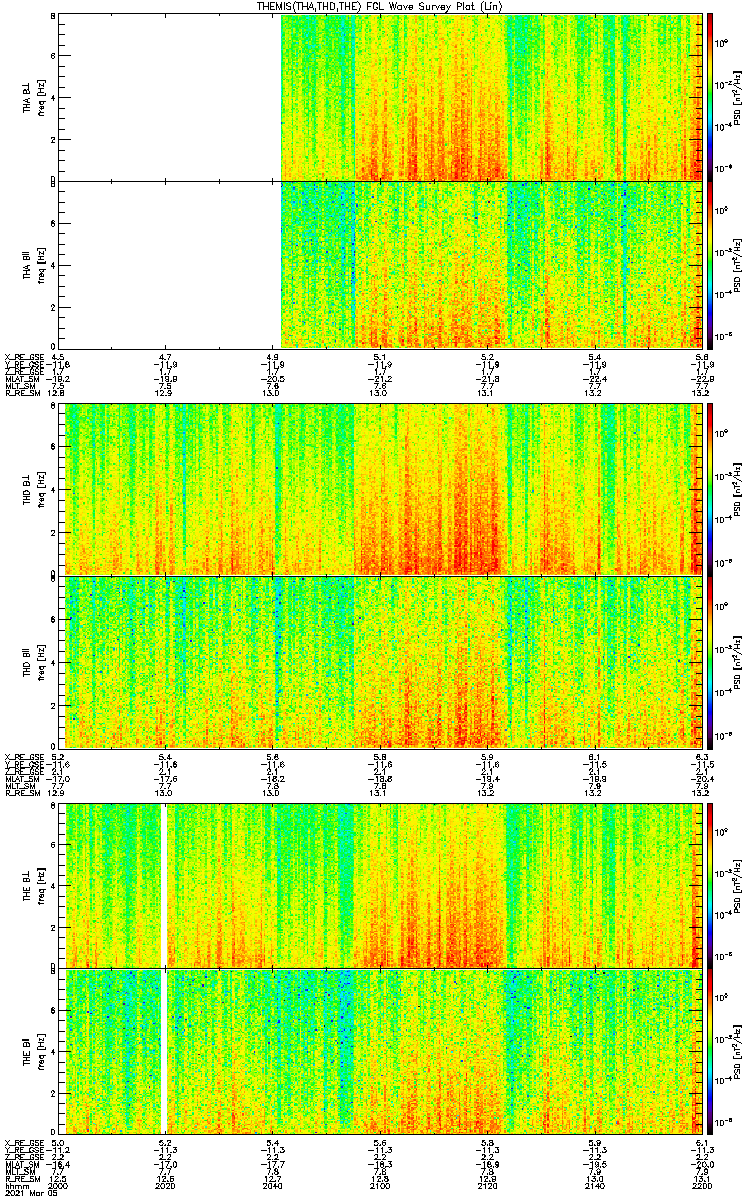Select the THD B-perpendicular spectrogram panel

381,490
